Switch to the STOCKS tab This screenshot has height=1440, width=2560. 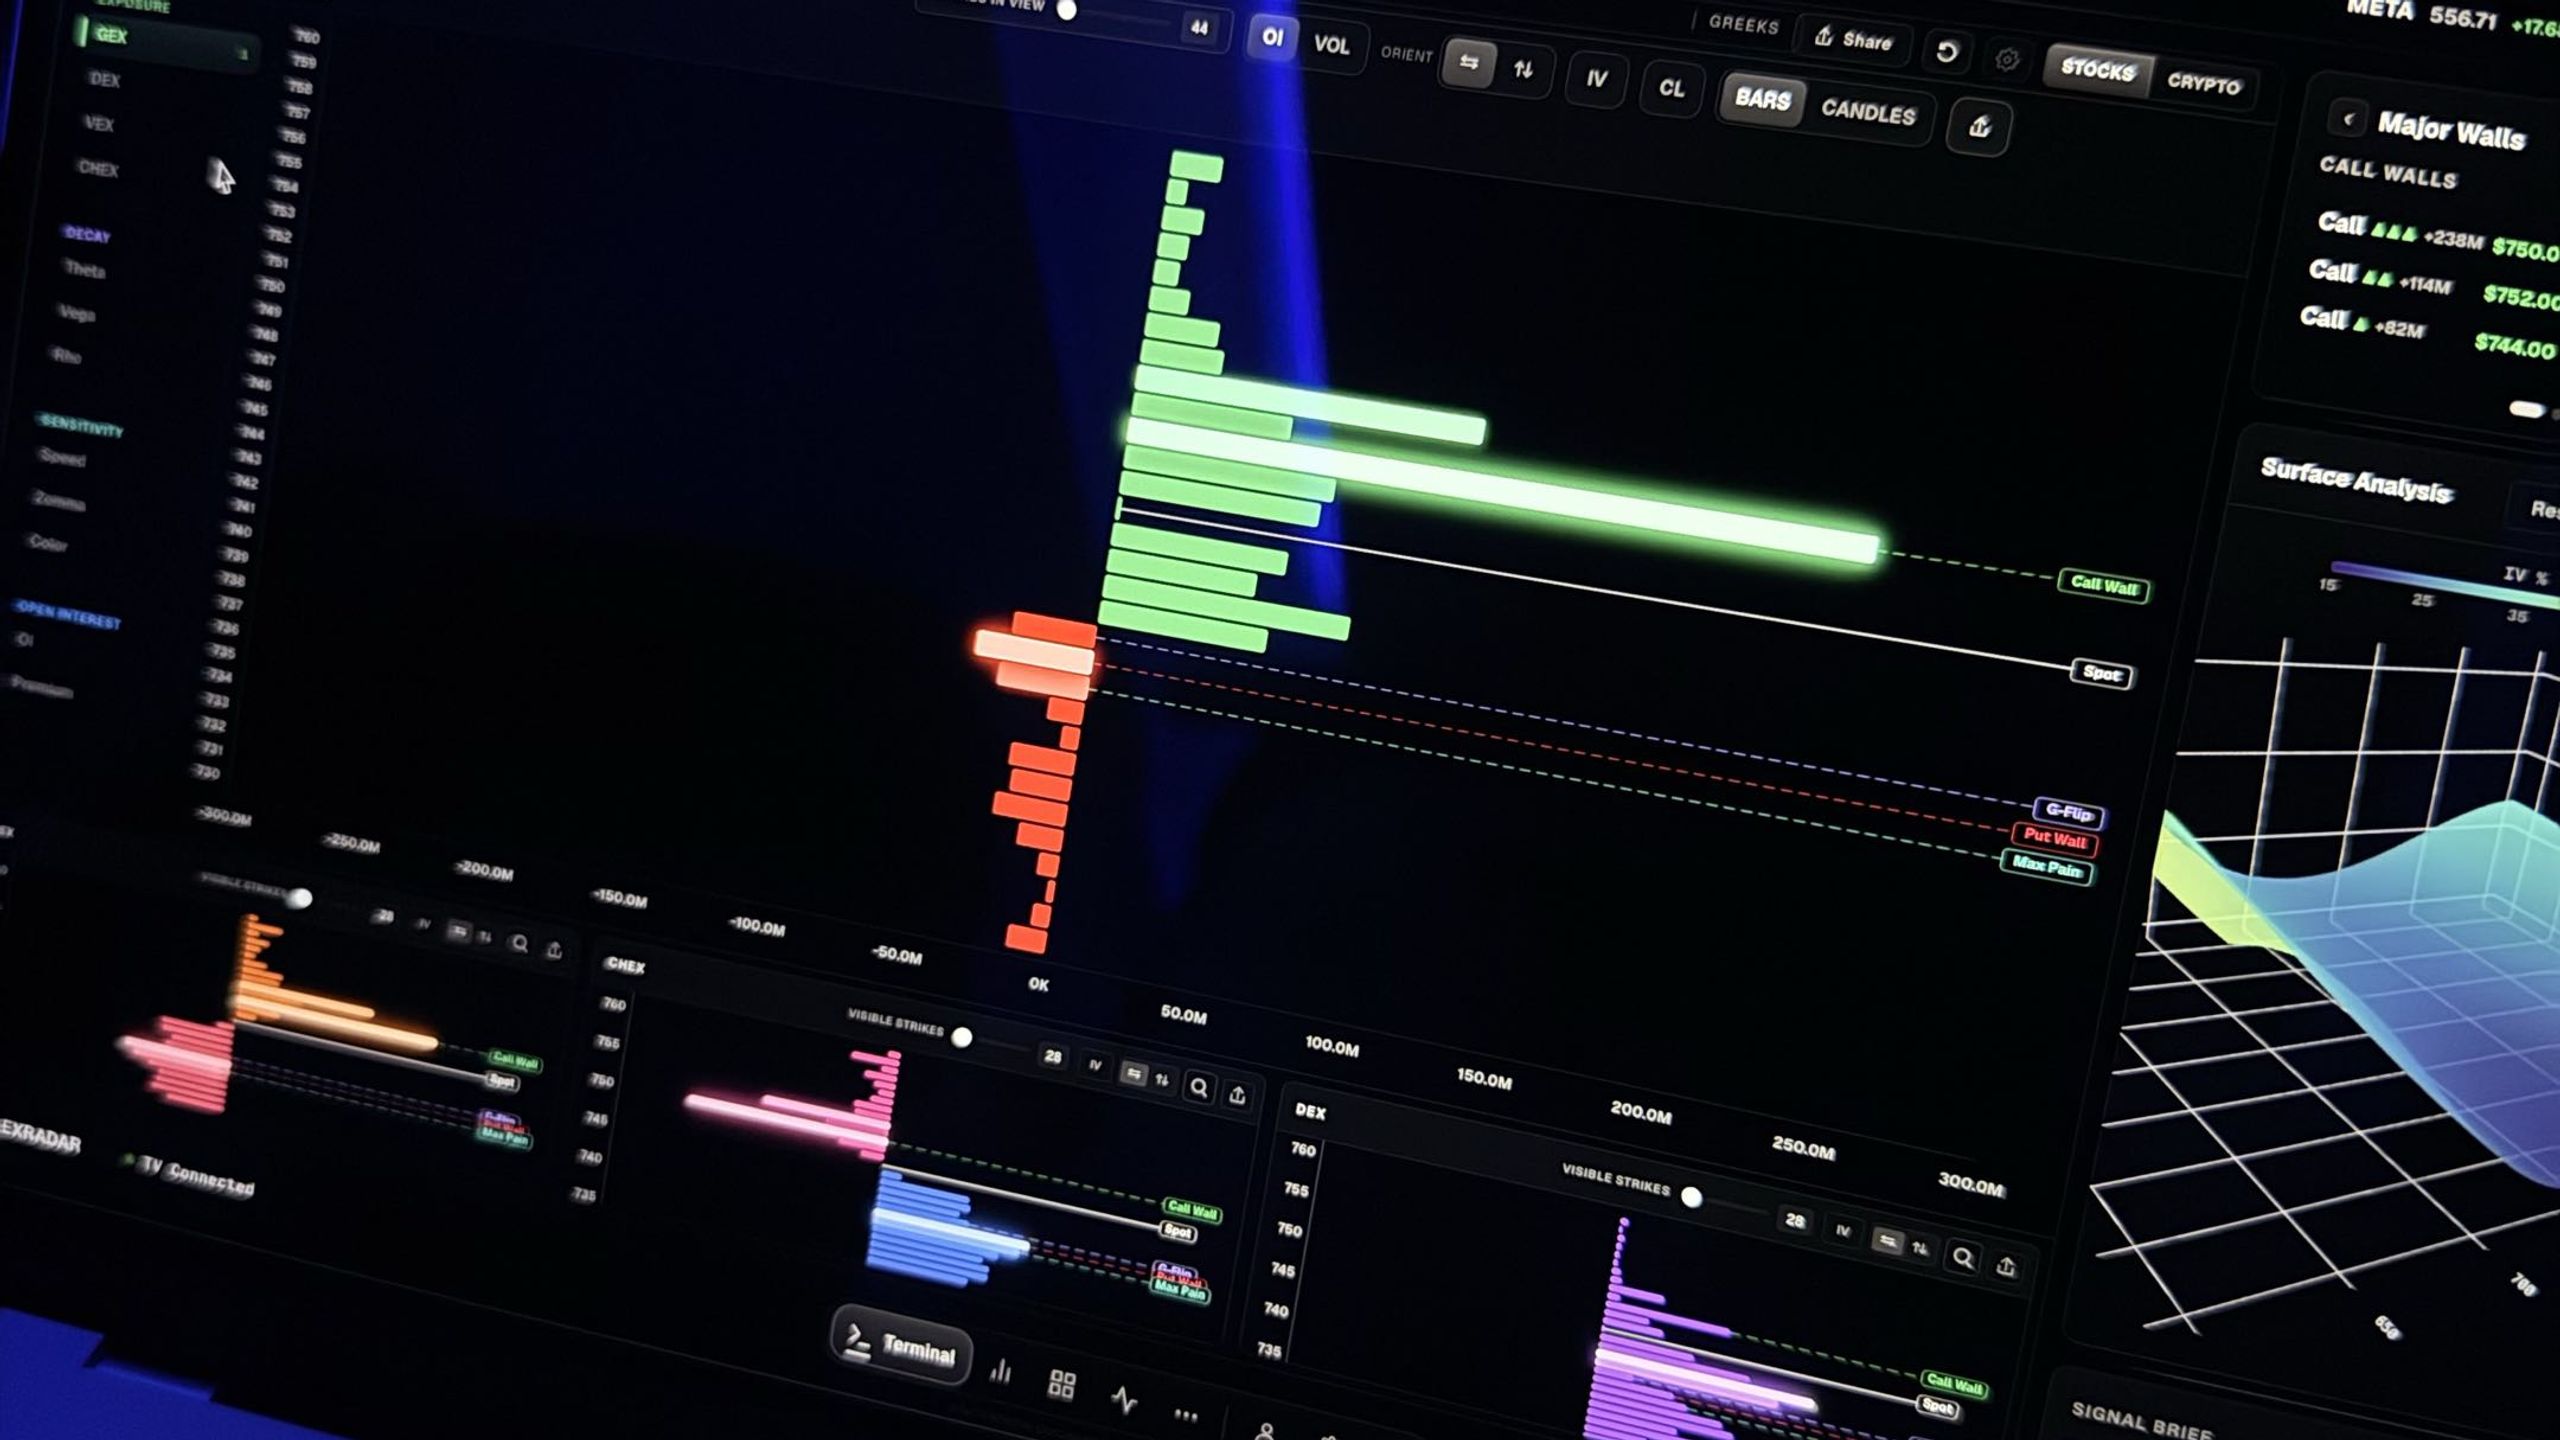tap(2097, 69)
